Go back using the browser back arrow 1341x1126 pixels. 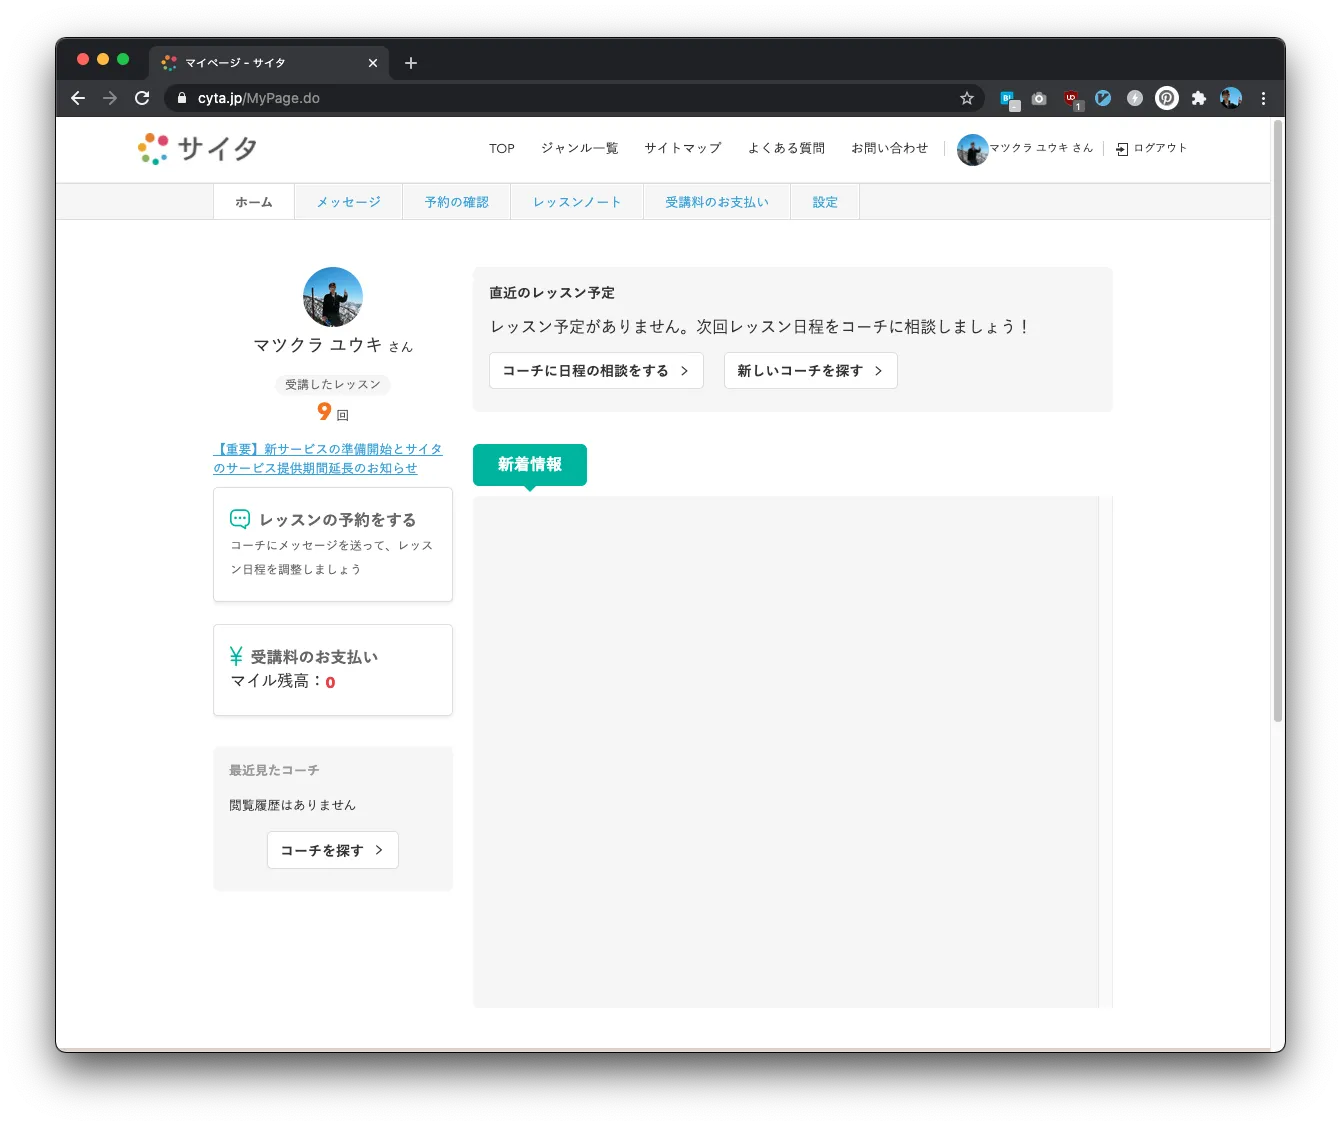78,98
